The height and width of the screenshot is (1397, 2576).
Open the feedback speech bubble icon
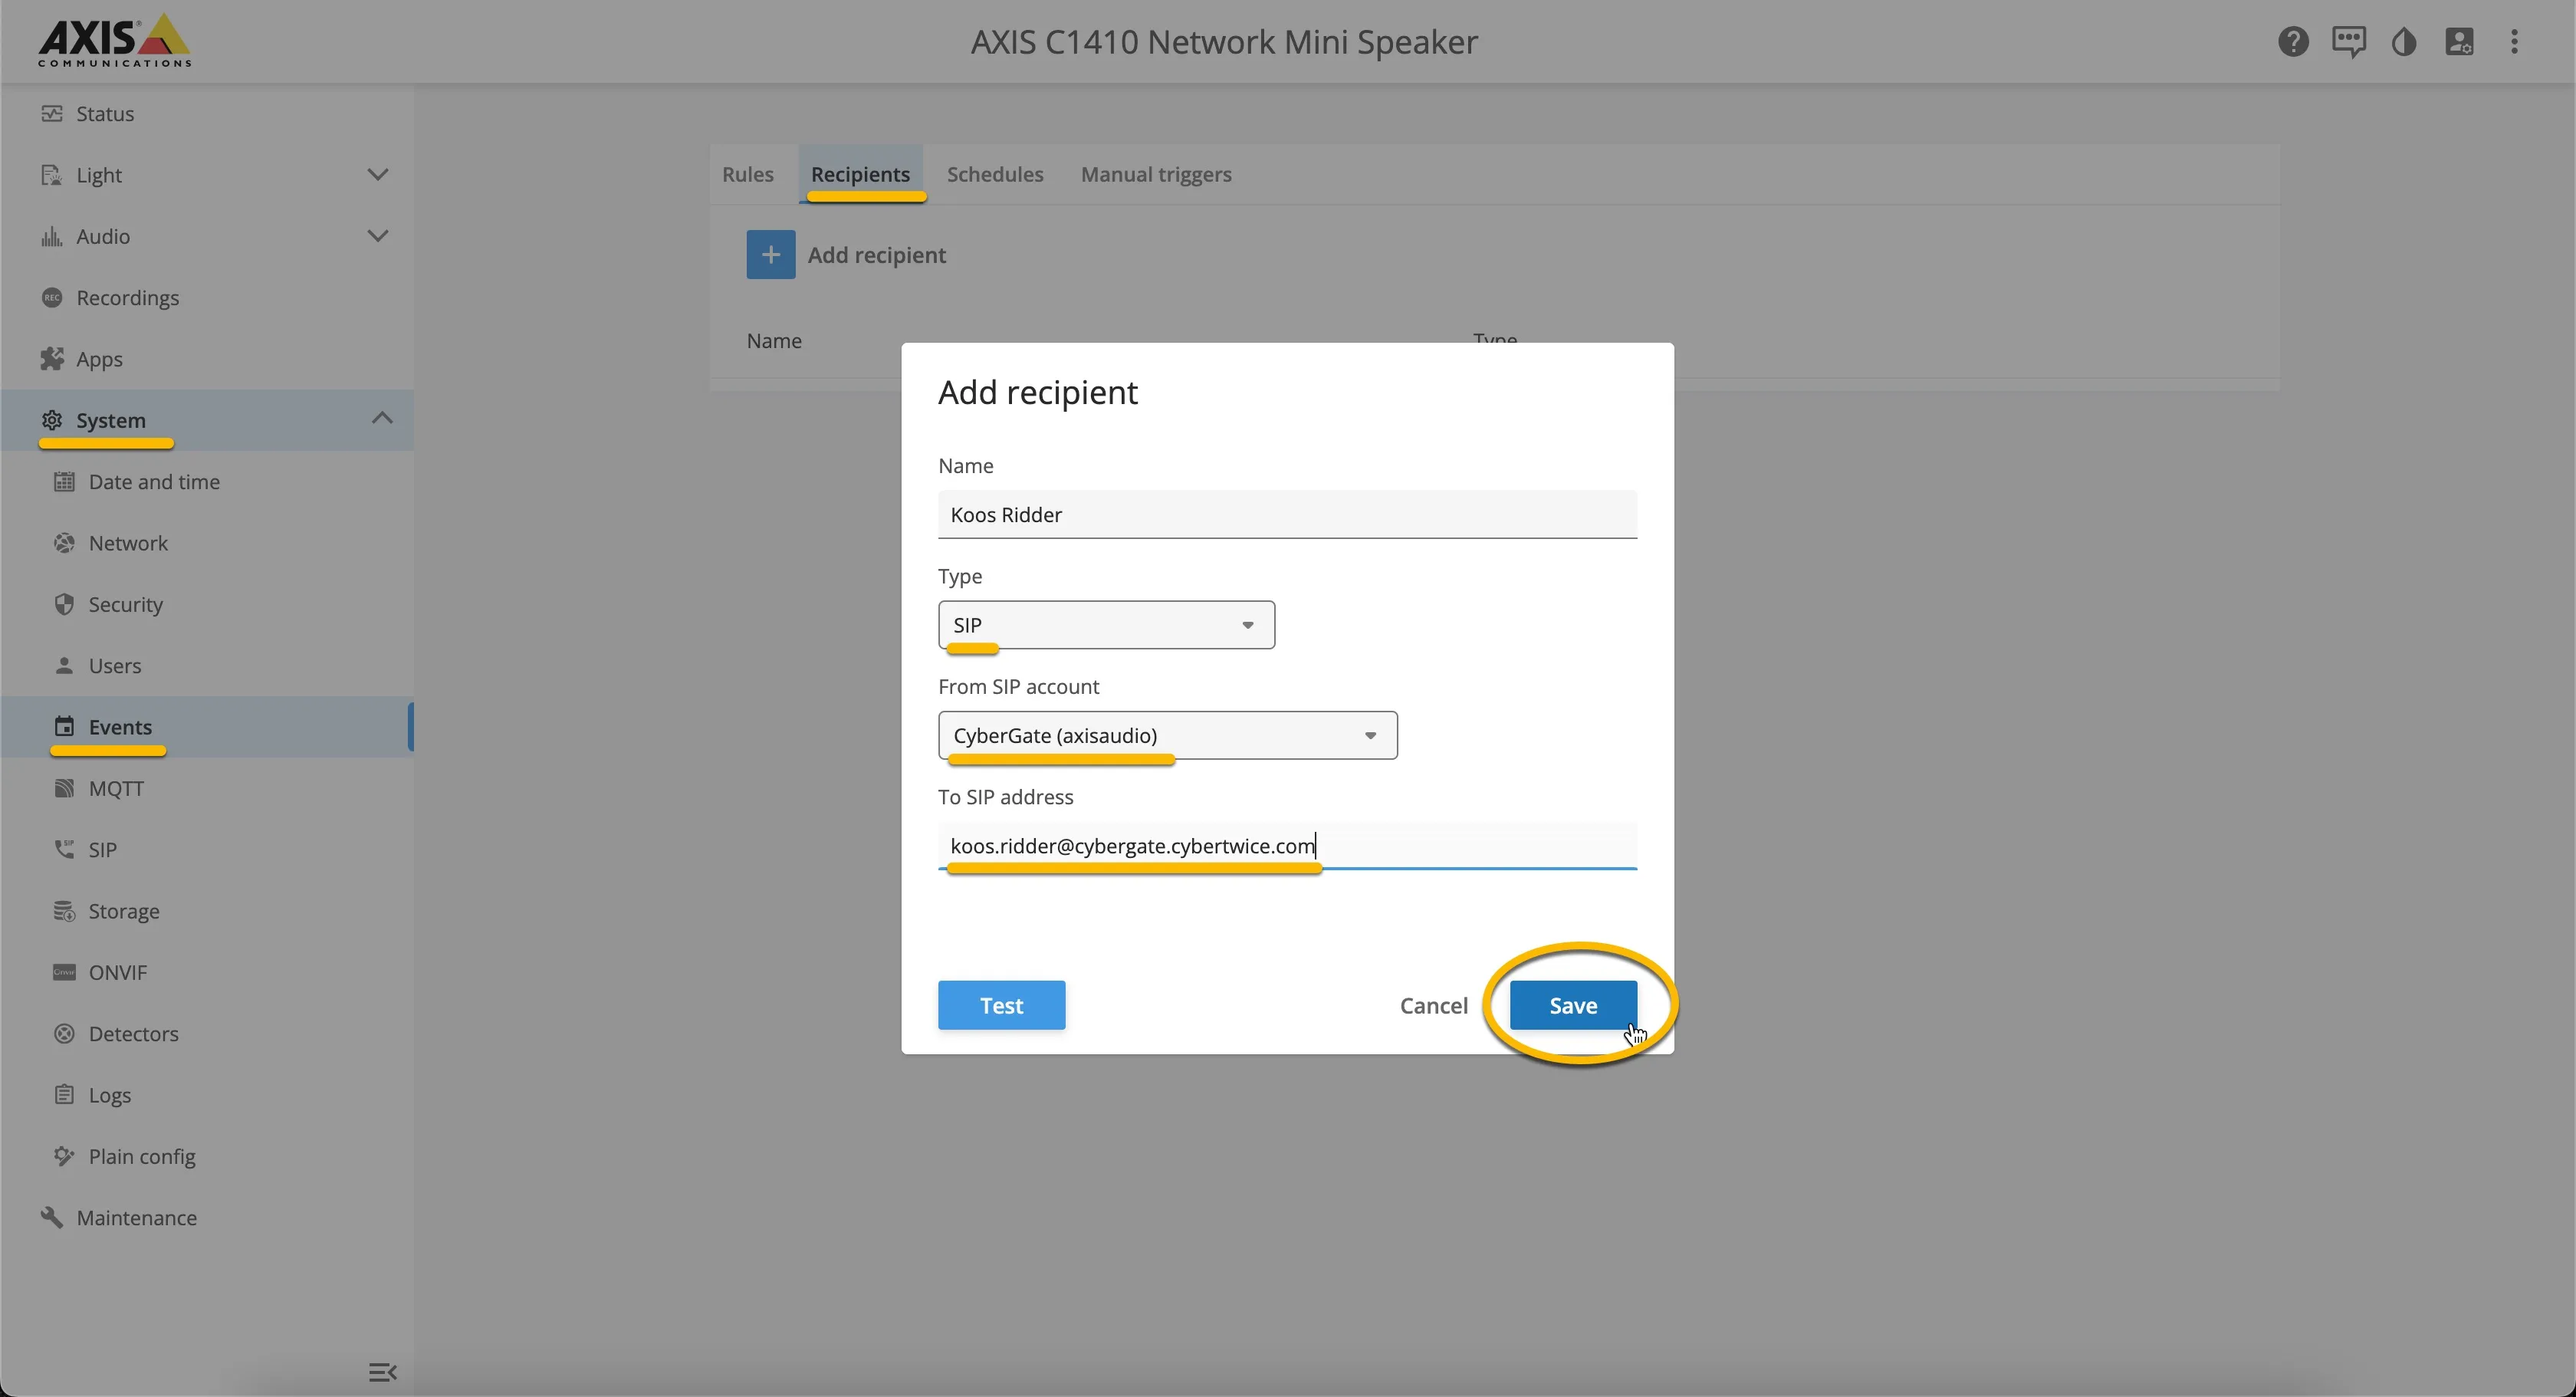click(x=2348, y=42)
